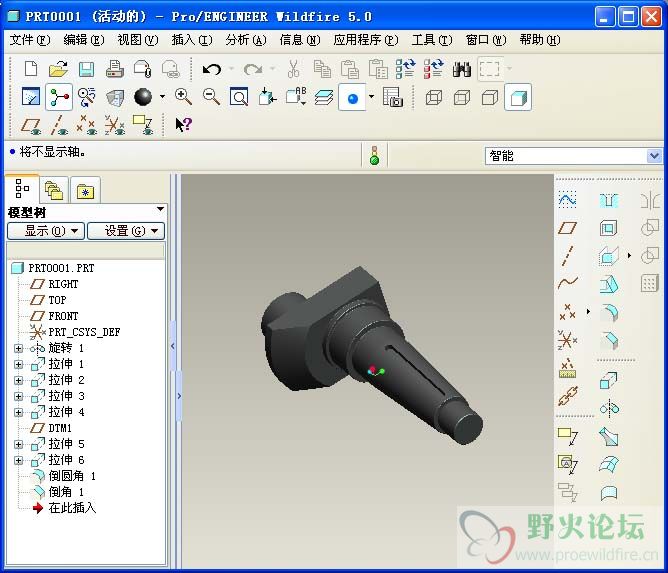Viewport: 668px width, 573px height.
Task: Expand the 旋转 1 tree node
Action: (18, 348)
